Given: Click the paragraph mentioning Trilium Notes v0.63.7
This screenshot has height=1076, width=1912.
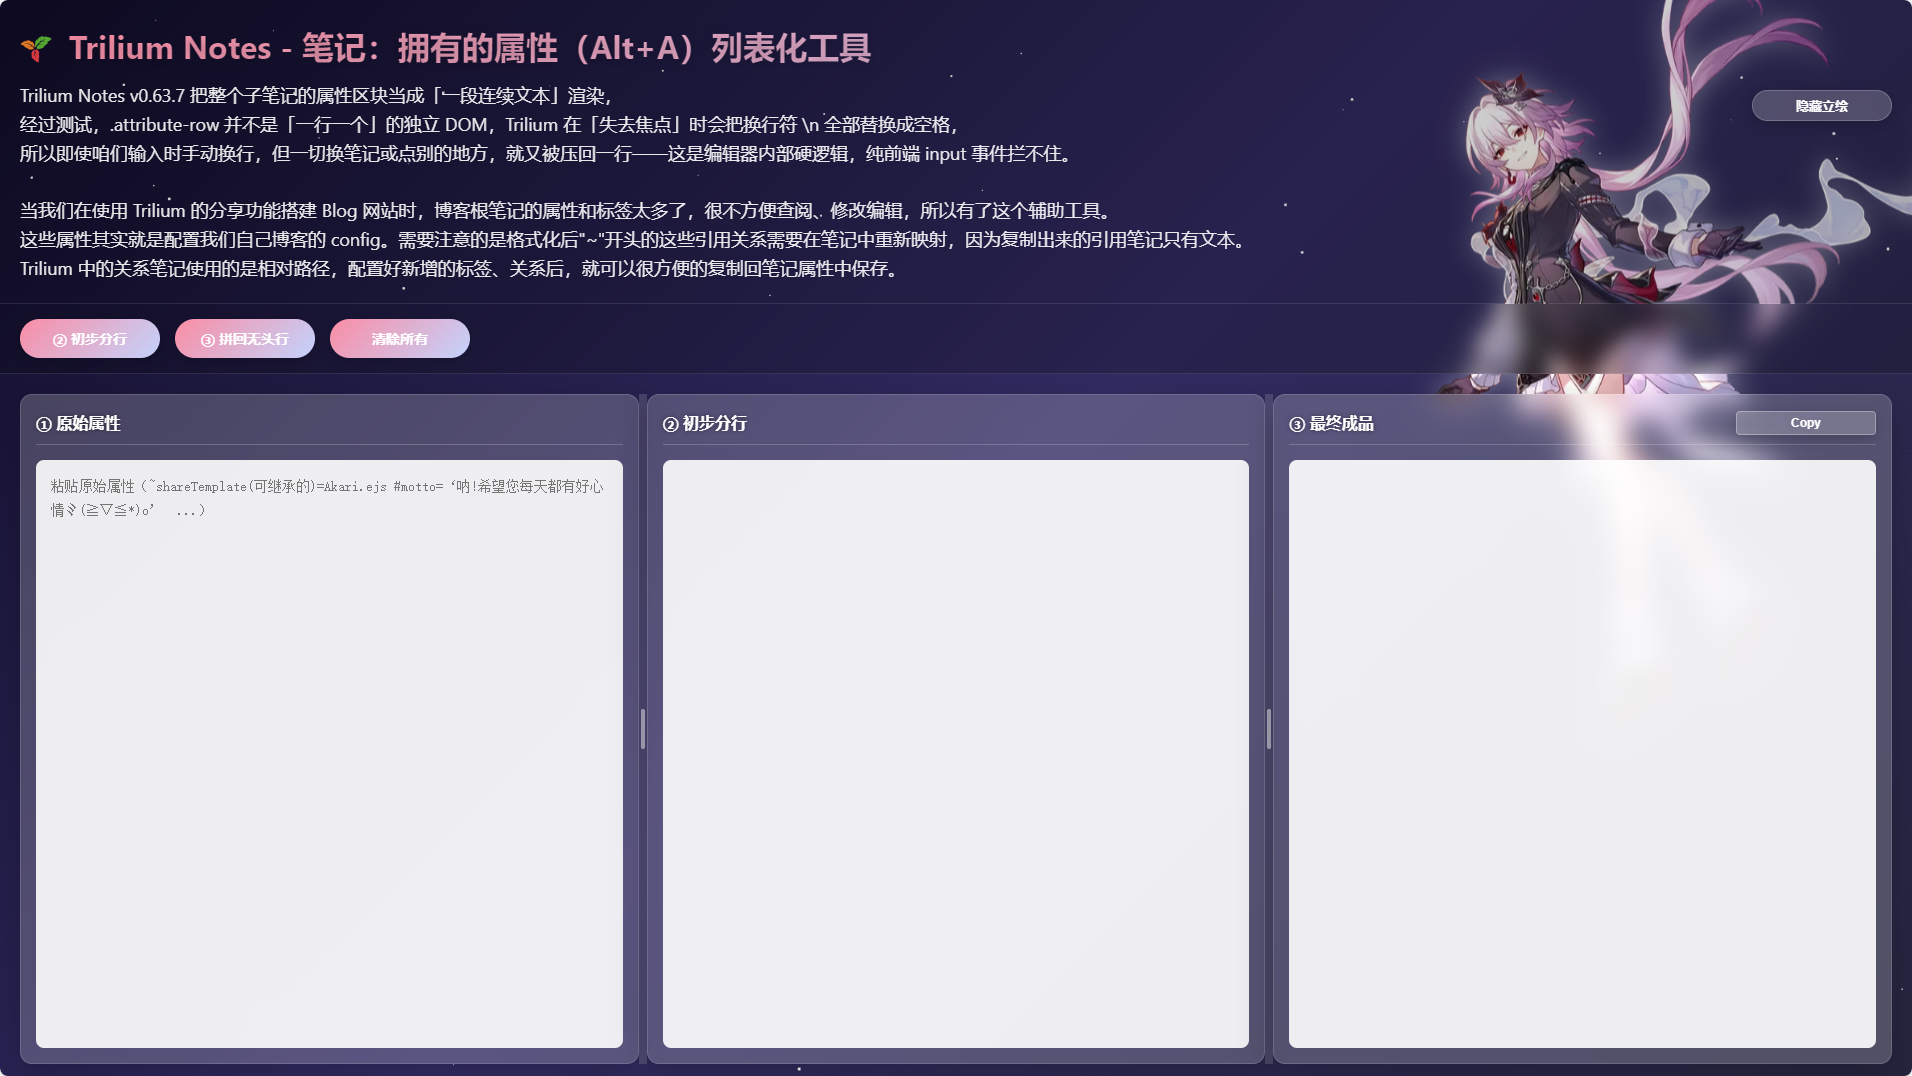Looking at the screenshot, I should click(316, 96).
